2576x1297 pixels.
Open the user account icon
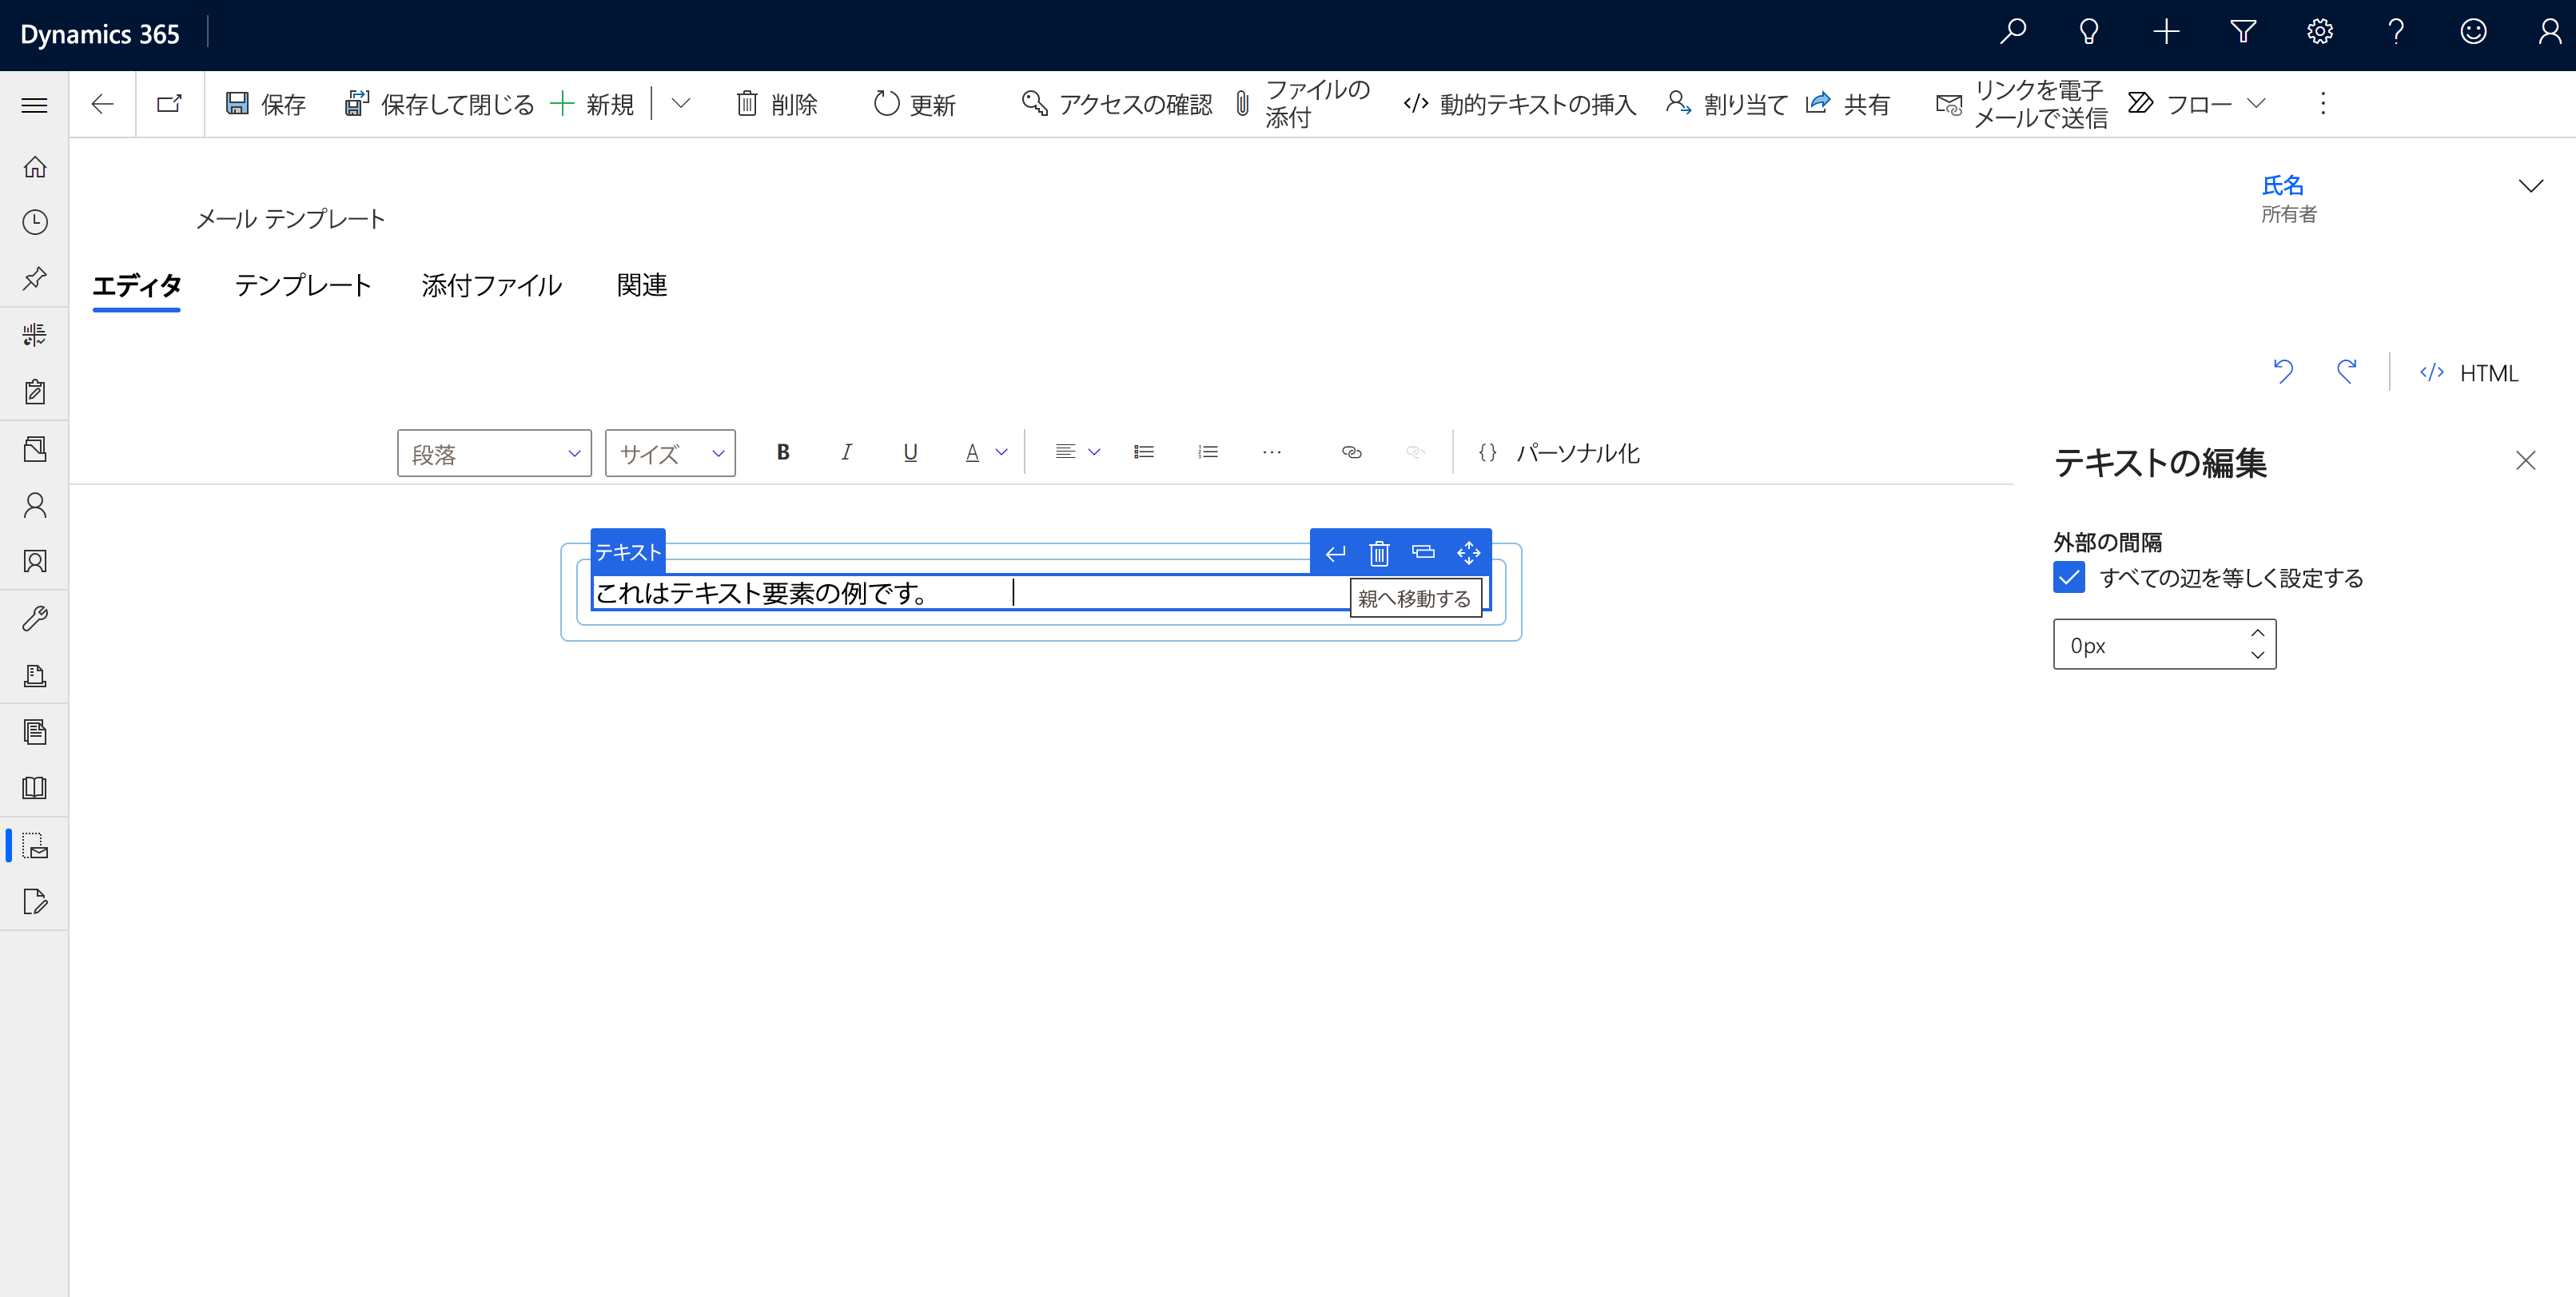[2549, 32]
